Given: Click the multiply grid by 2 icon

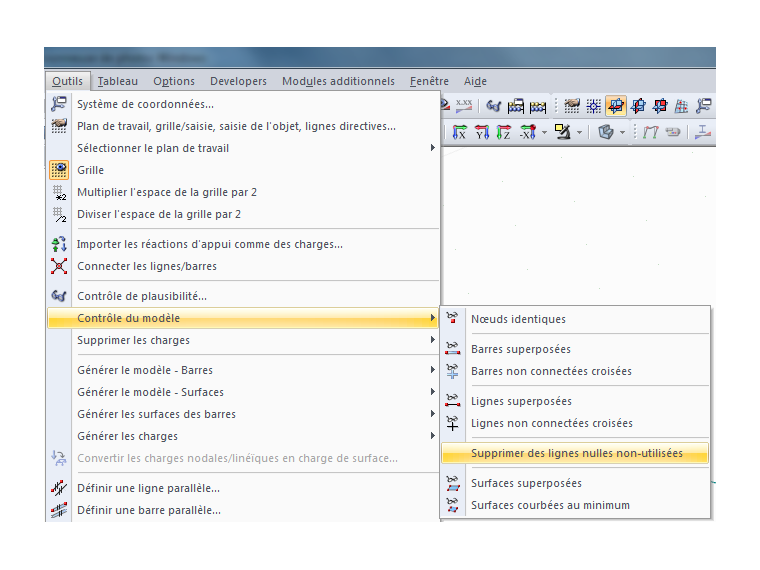Looking at the screenshot, I should (59, 192).
